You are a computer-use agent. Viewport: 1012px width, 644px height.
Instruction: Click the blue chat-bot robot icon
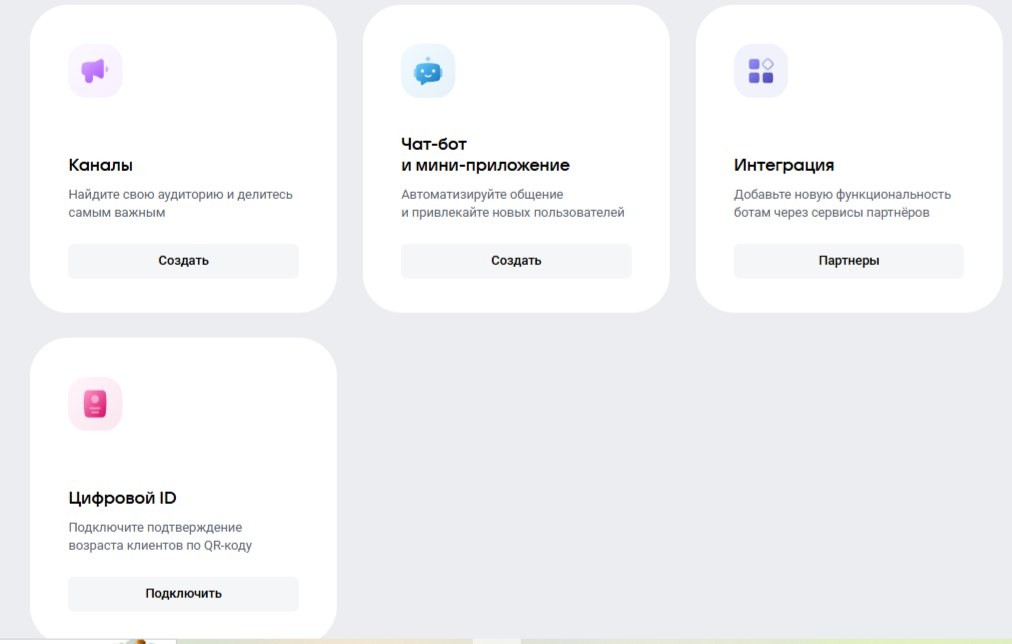click(428, 71)
